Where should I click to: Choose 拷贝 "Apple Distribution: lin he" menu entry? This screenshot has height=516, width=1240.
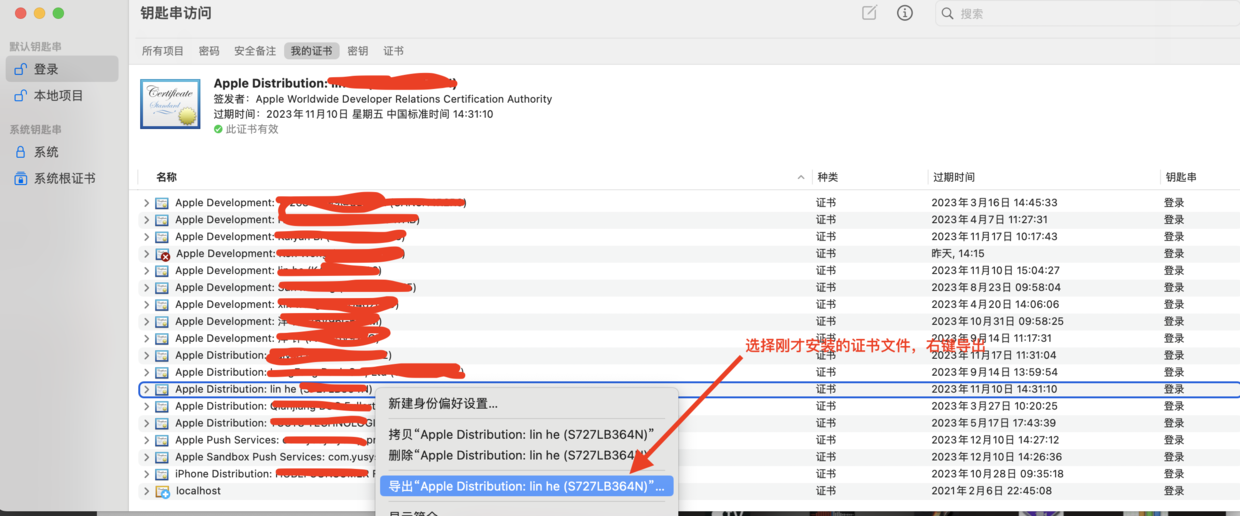pos(526,435)
